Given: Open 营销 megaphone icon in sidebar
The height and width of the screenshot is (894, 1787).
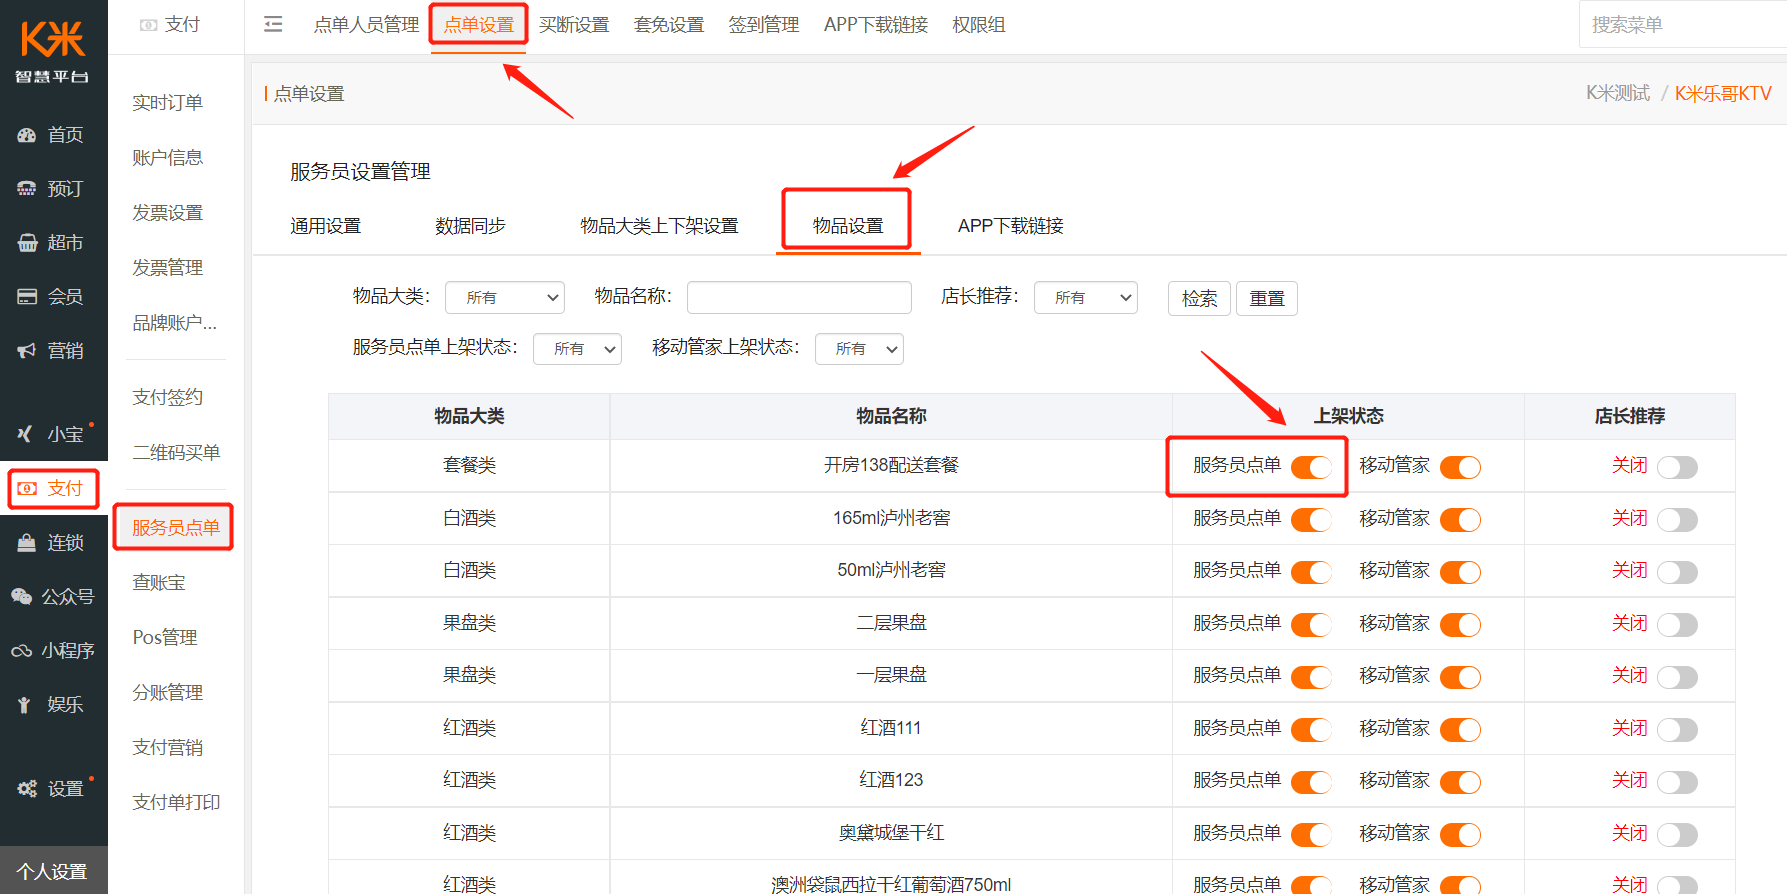Looking at the screenshot, I should coord(27,351).
